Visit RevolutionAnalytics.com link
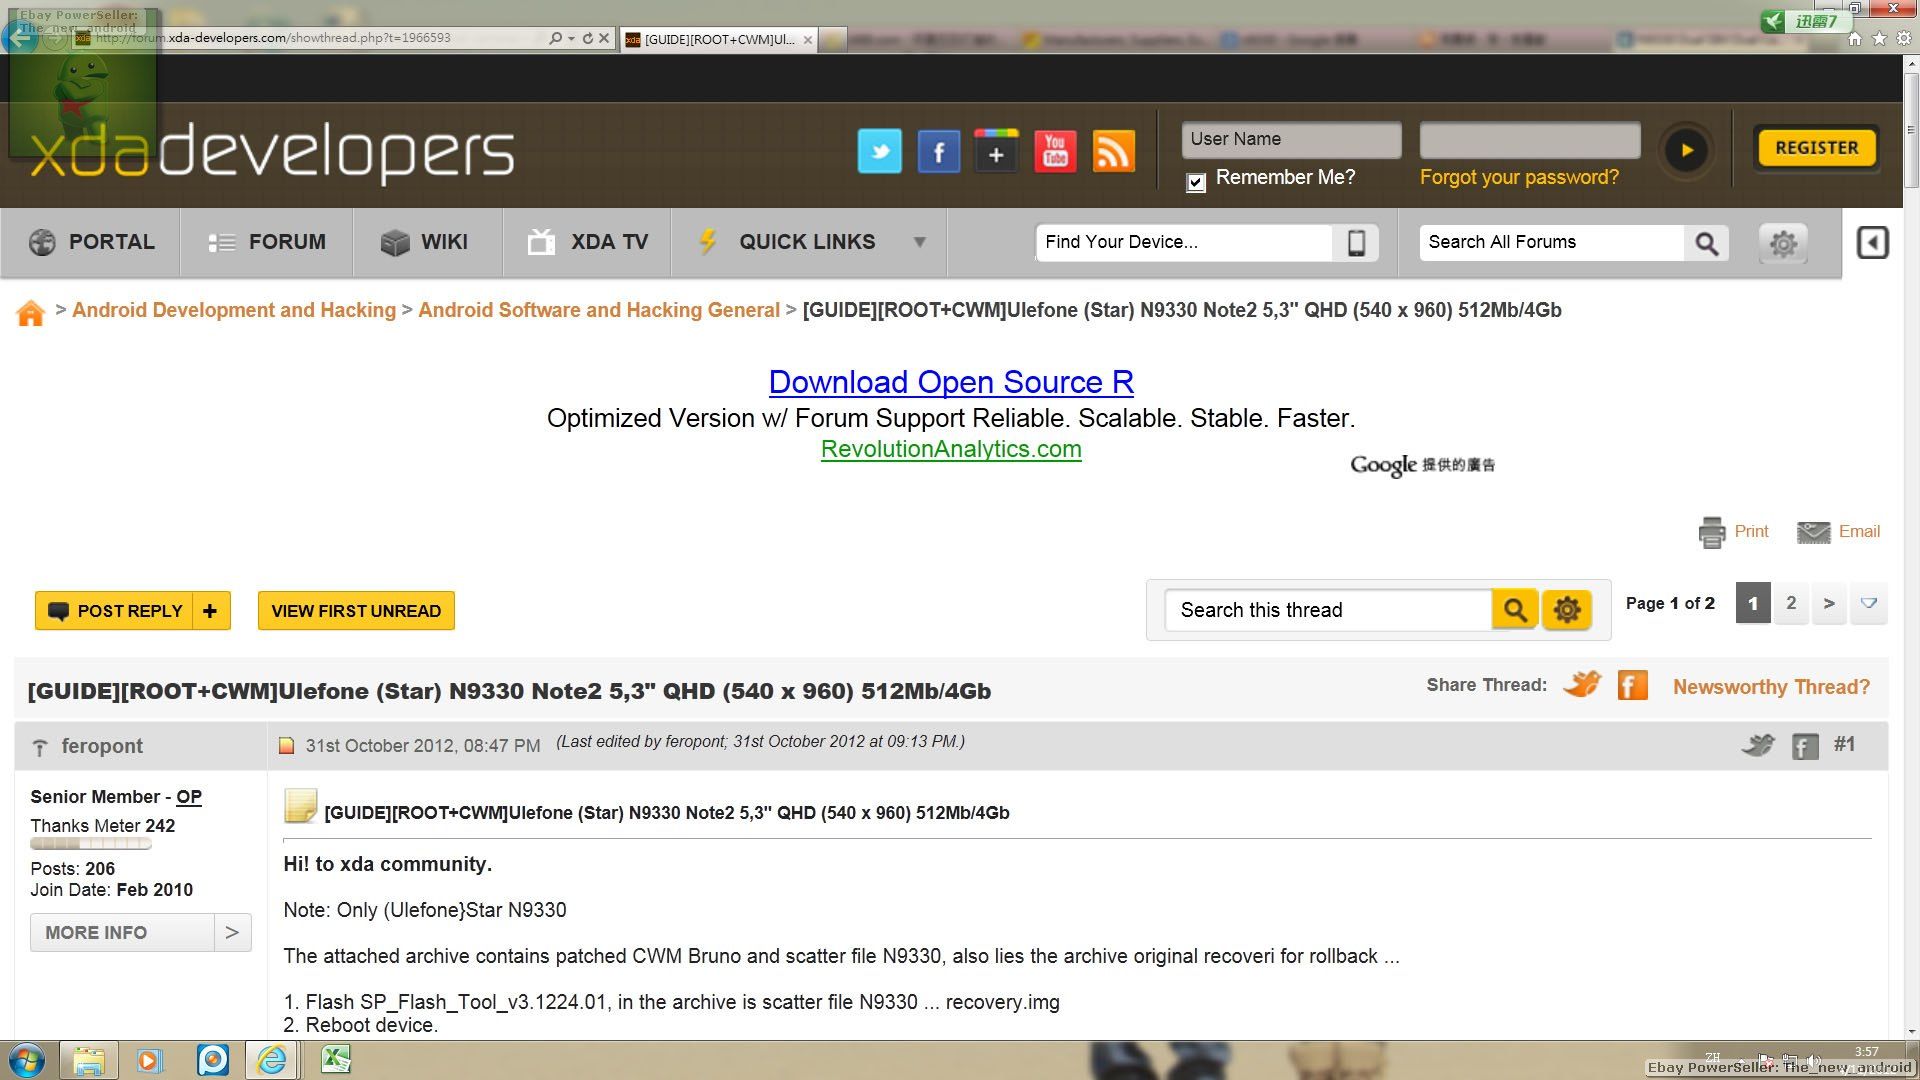Image resolution: width=1920 pixels, height=1080 pixels. (x=951, y=449)
